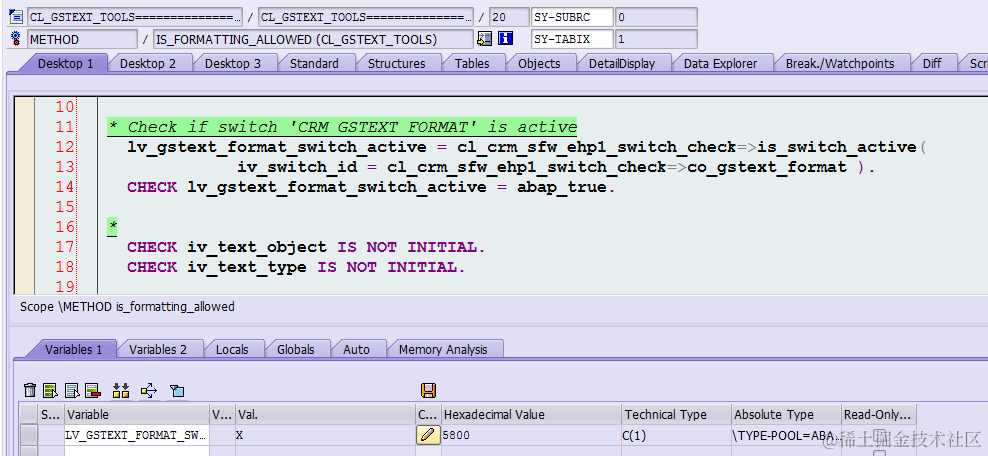Click empty variable name cell below LV_GSTEXT_FORMAT_SW
The image size is (988, 456).
click(137, 451)
